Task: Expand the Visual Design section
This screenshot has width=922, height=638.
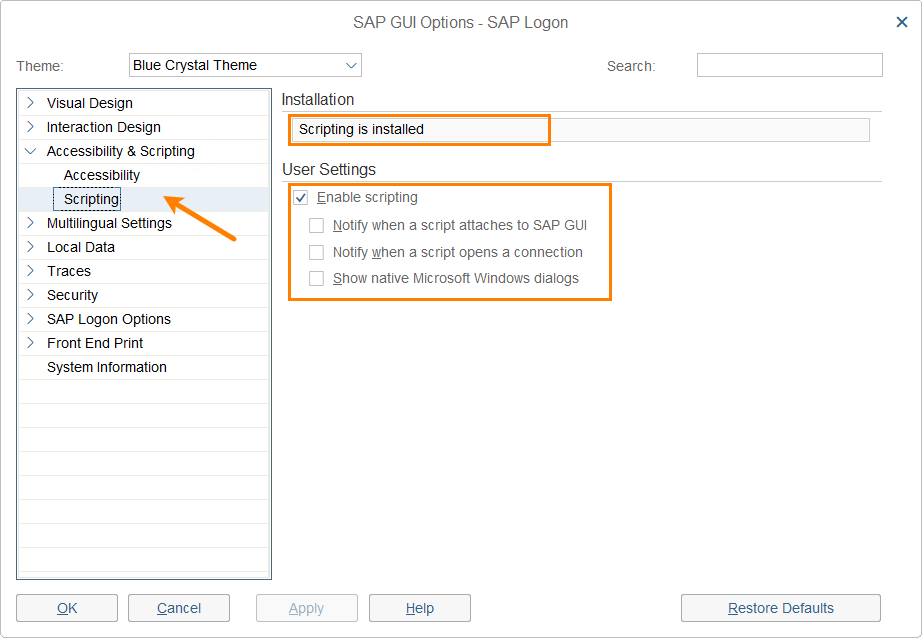Action: (31, 102)
